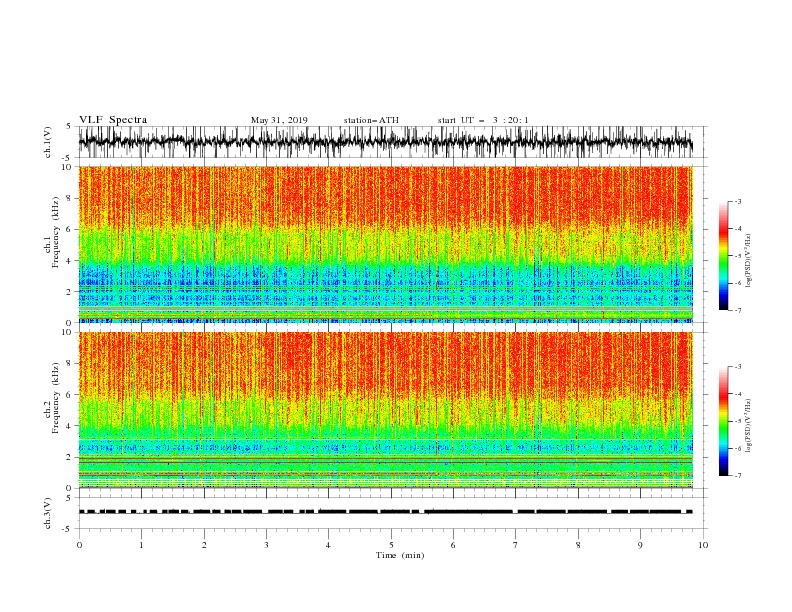Viewport: 792px width, 612px height.
Task: Click the "station=ATH" label
Action: click(x=371, y=120)
